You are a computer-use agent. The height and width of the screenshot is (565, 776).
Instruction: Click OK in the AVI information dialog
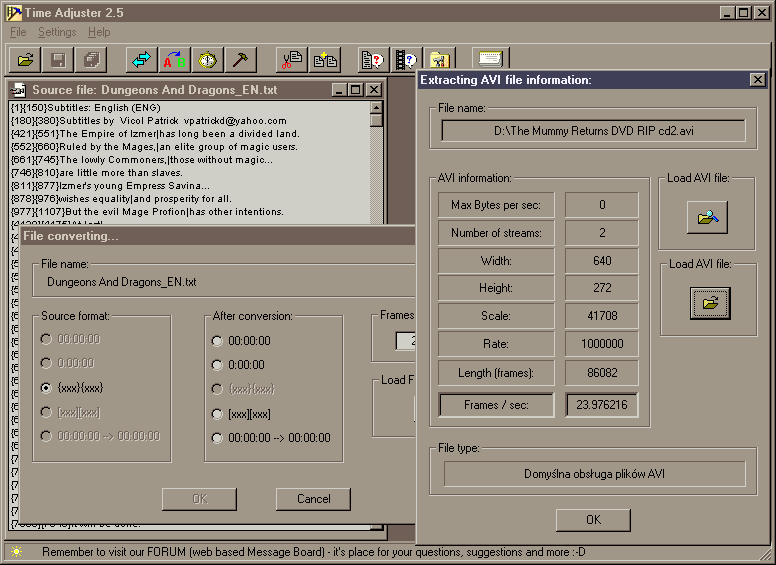(593, 520)
